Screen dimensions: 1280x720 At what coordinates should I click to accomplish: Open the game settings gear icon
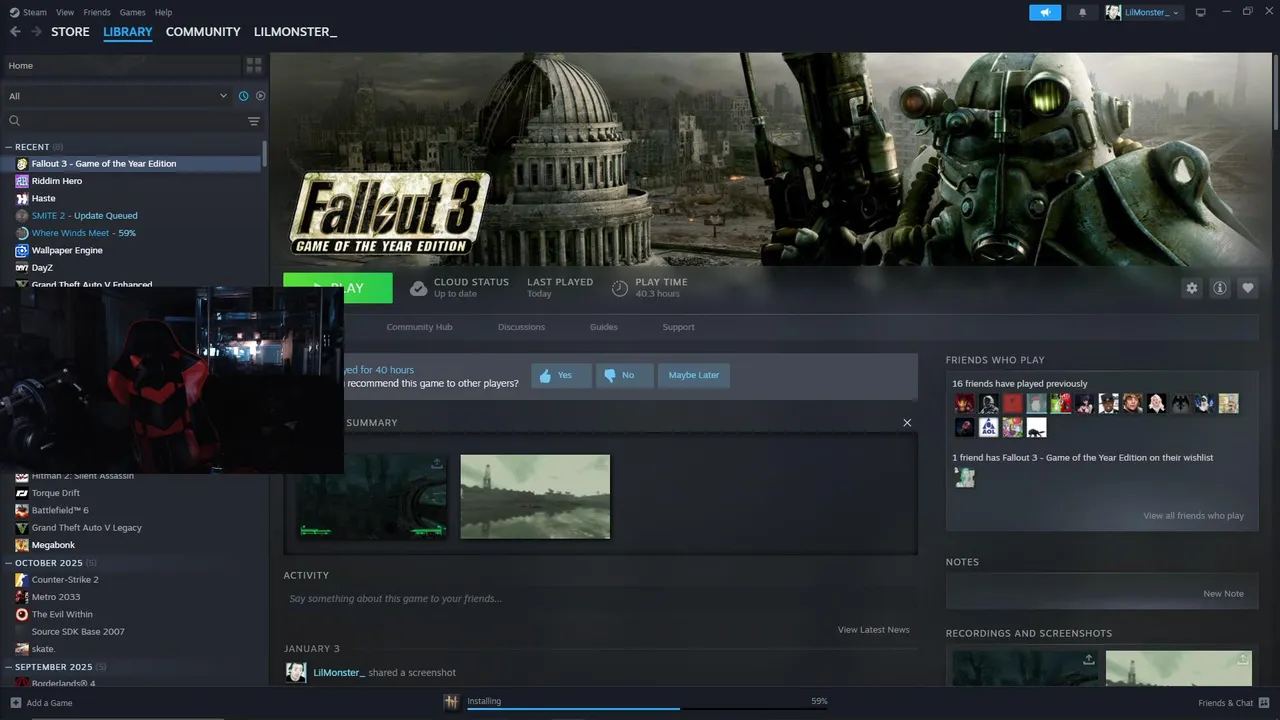click(1192, 288)
